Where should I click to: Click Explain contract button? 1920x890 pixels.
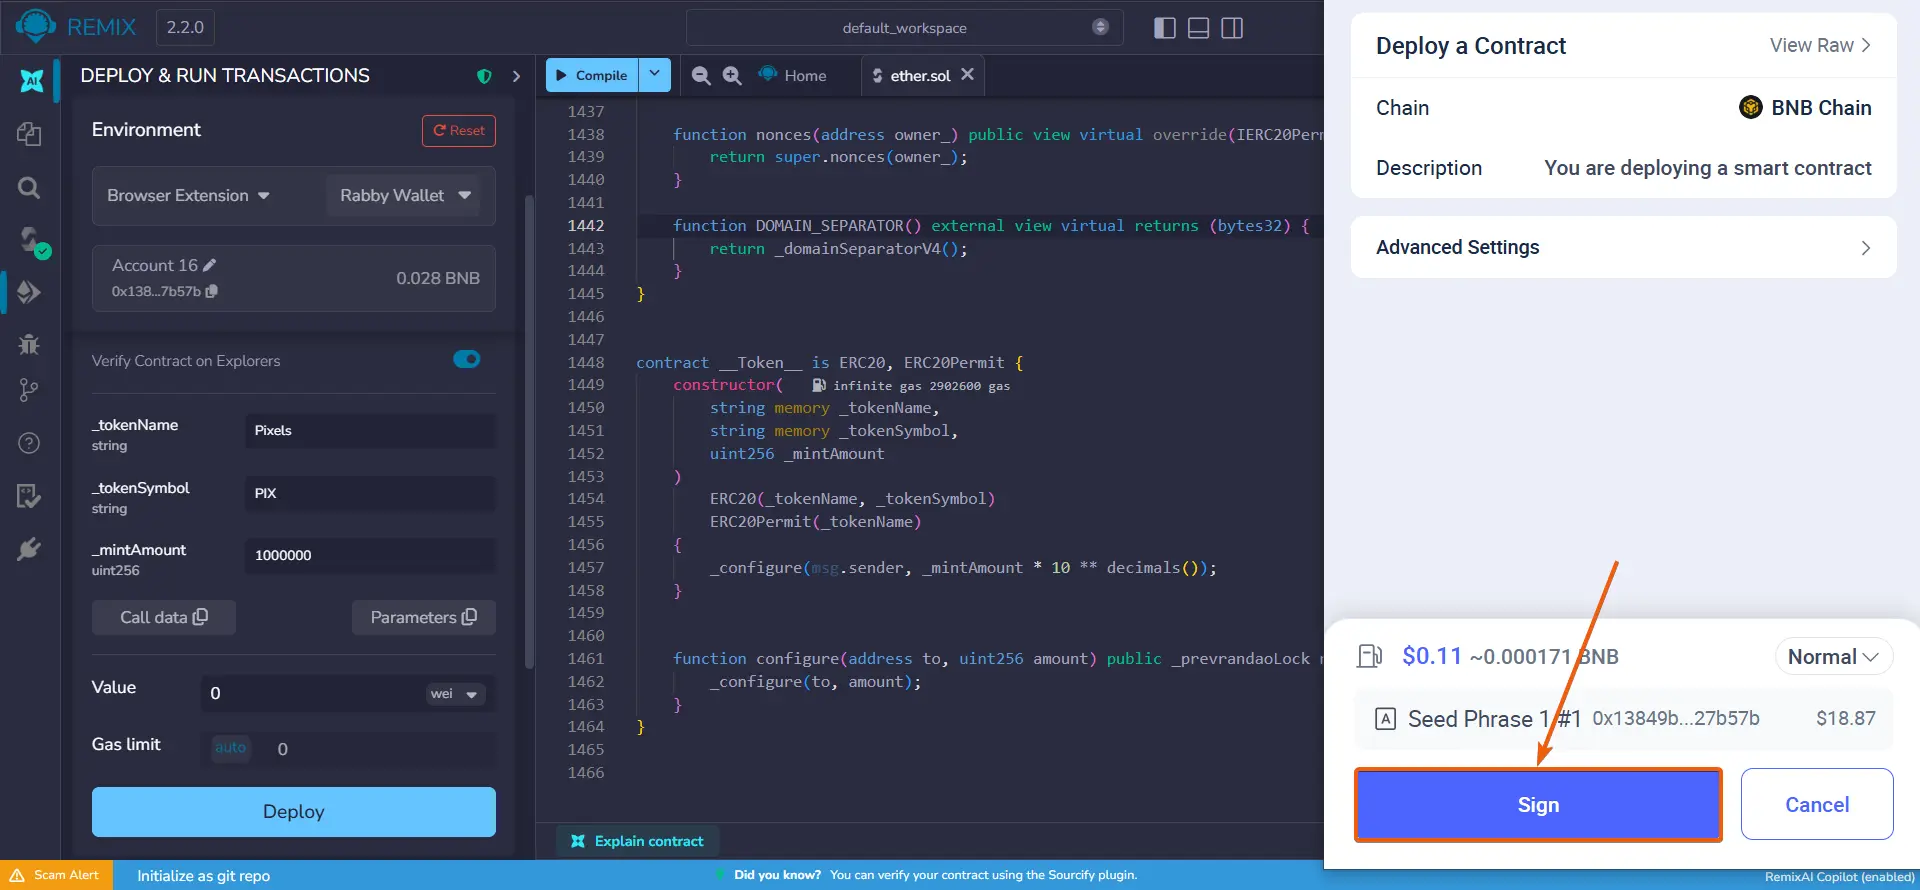638,842
